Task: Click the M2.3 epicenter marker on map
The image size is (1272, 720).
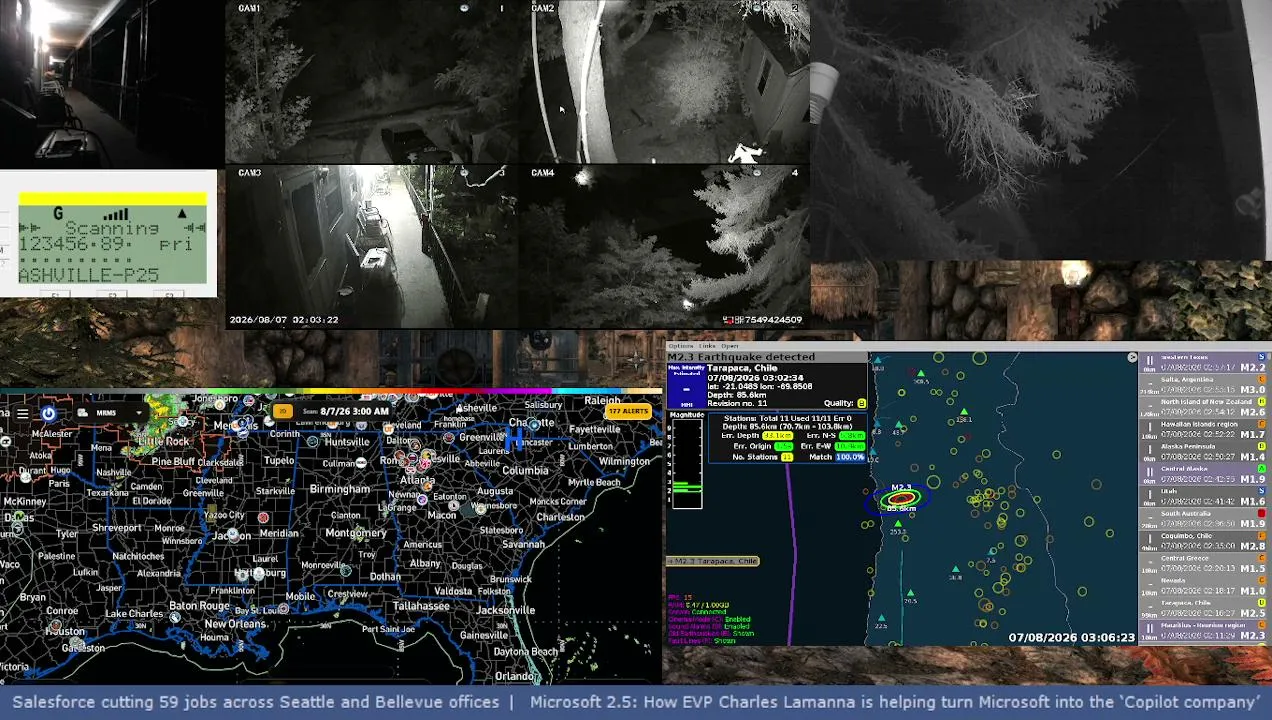Action: click(x=901, y=498)
